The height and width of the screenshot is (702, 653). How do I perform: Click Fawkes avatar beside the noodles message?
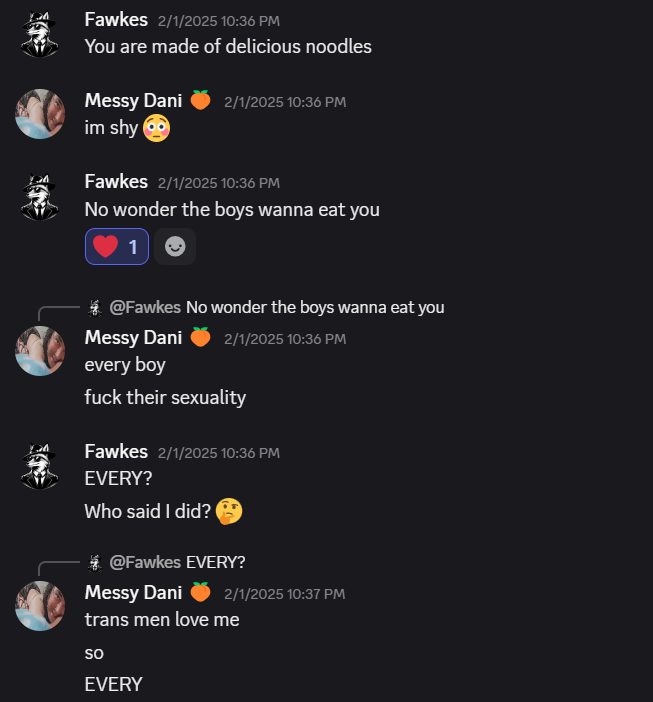[x=40, y=34]
